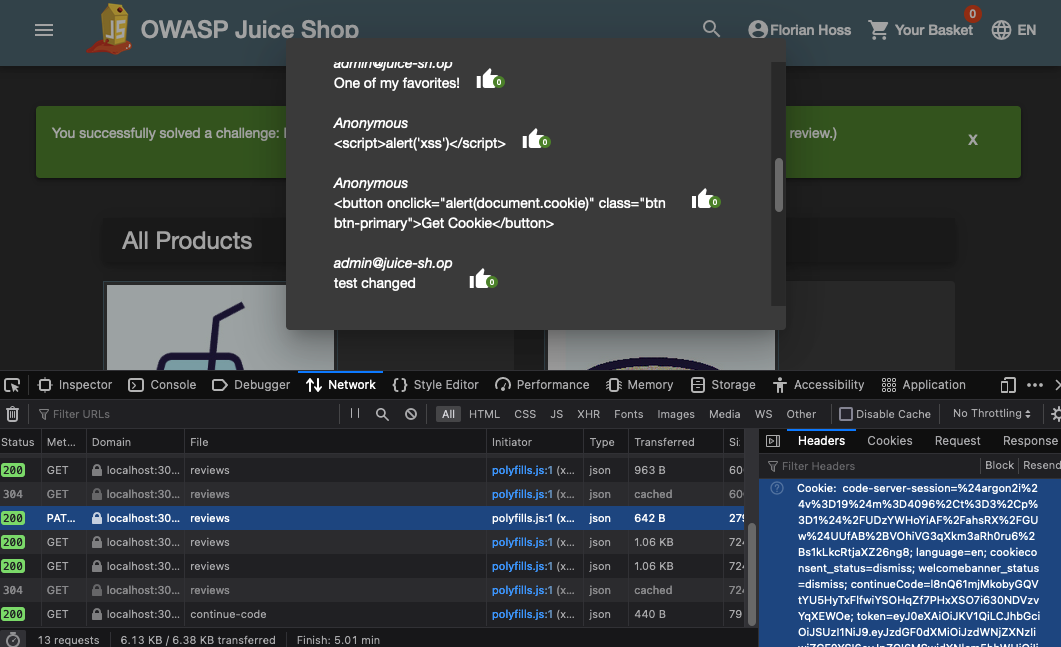1061x647 pixels.
Task: Switch to the Cookies details tab
Action: [x=890, y=441]
